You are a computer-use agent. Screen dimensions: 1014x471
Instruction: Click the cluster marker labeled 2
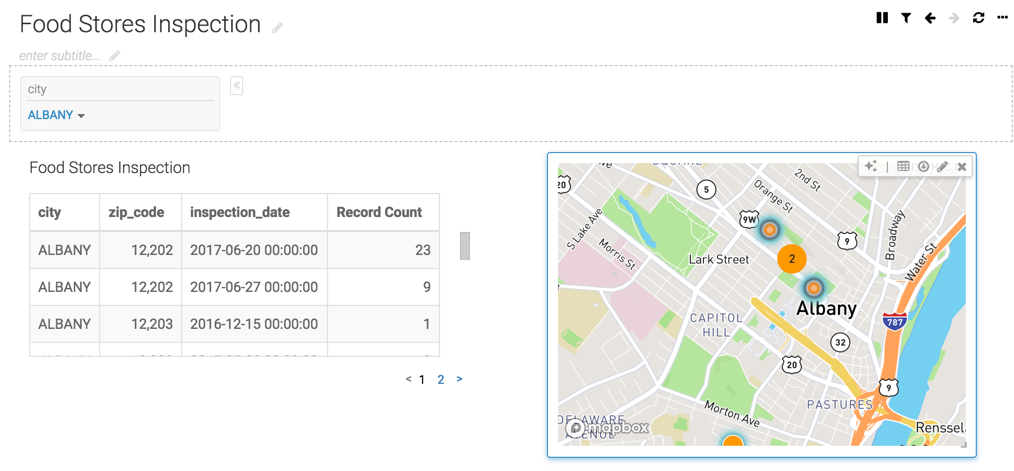[791, 258]
